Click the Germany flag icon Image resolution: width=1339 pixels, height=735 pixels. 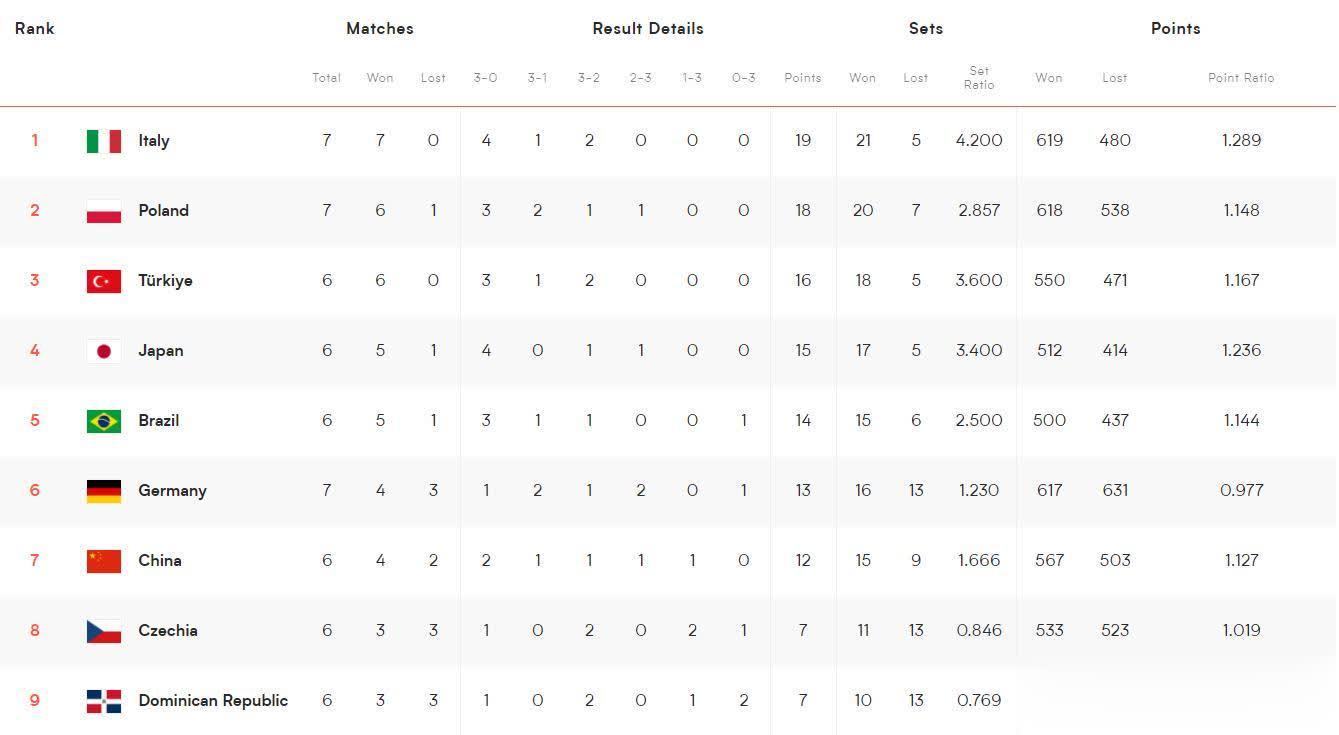coord(104,491)
